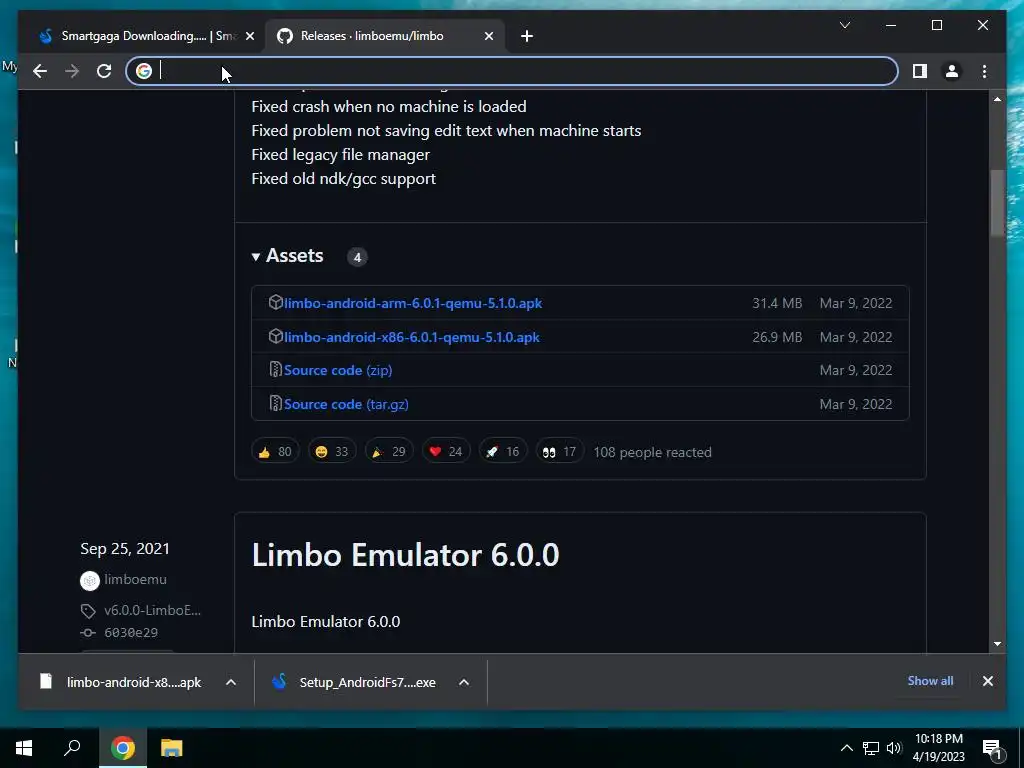Click the limboemu avatar image
Image resolution: width=1024 pixels, height=768 pixels.
(x=89, y=580)
